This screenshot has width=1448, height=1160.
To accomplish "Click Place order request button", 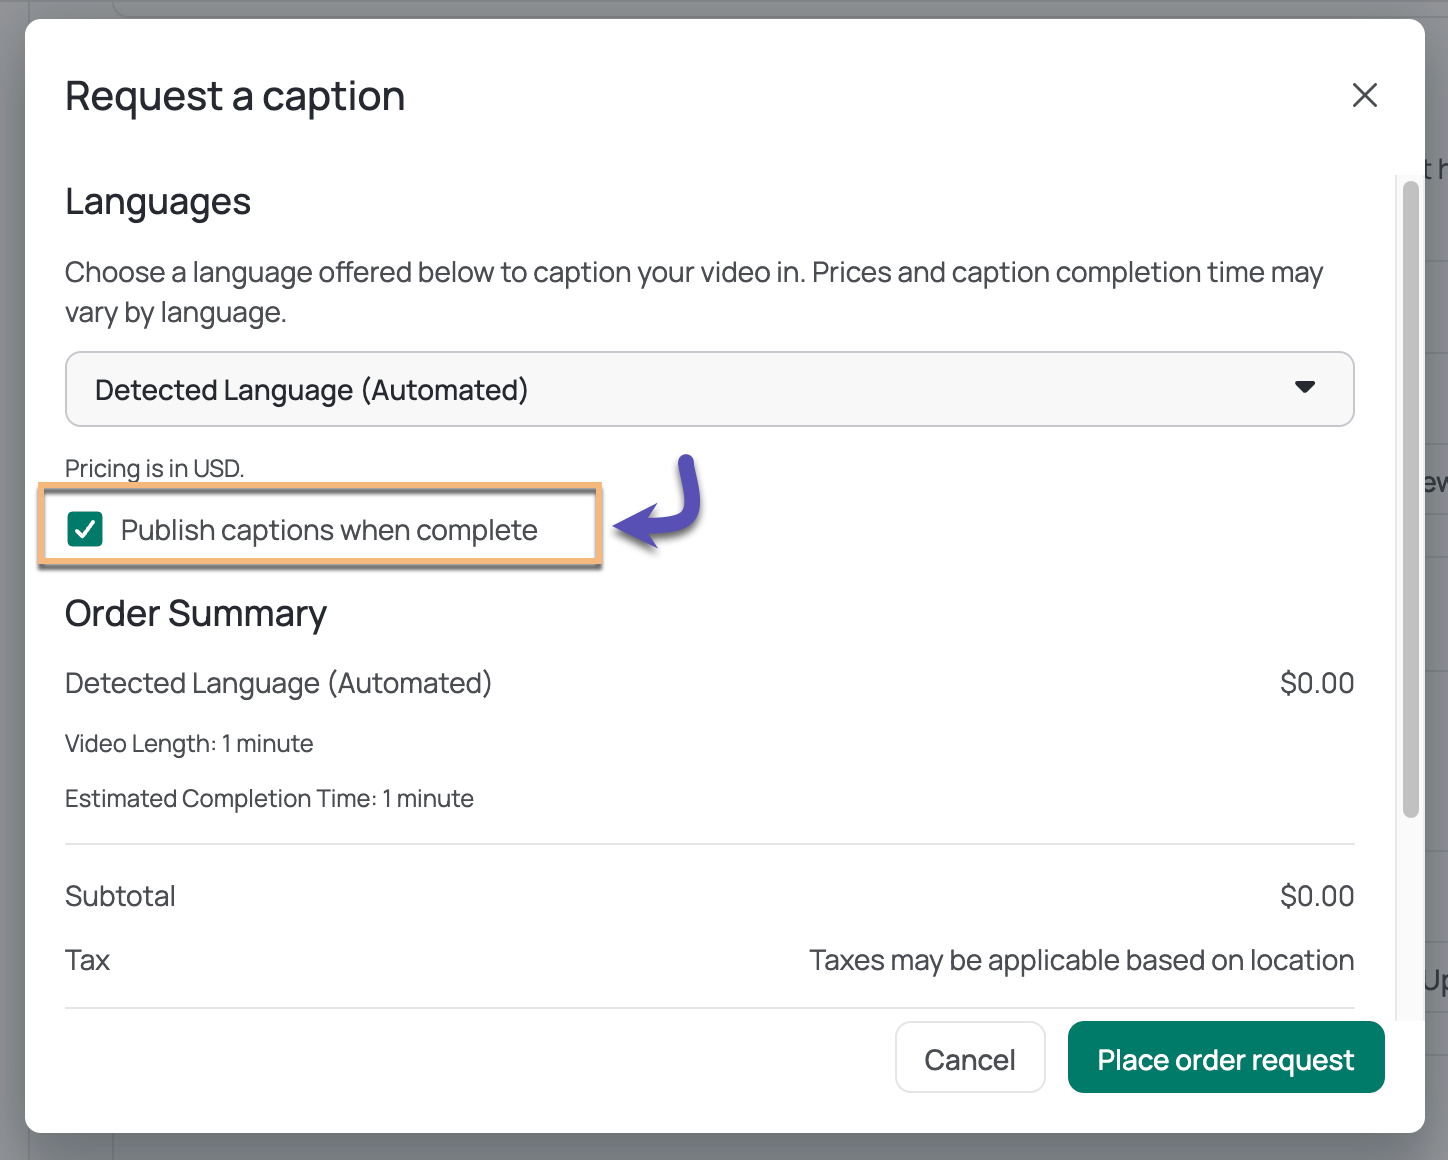I will 1226,1058.
